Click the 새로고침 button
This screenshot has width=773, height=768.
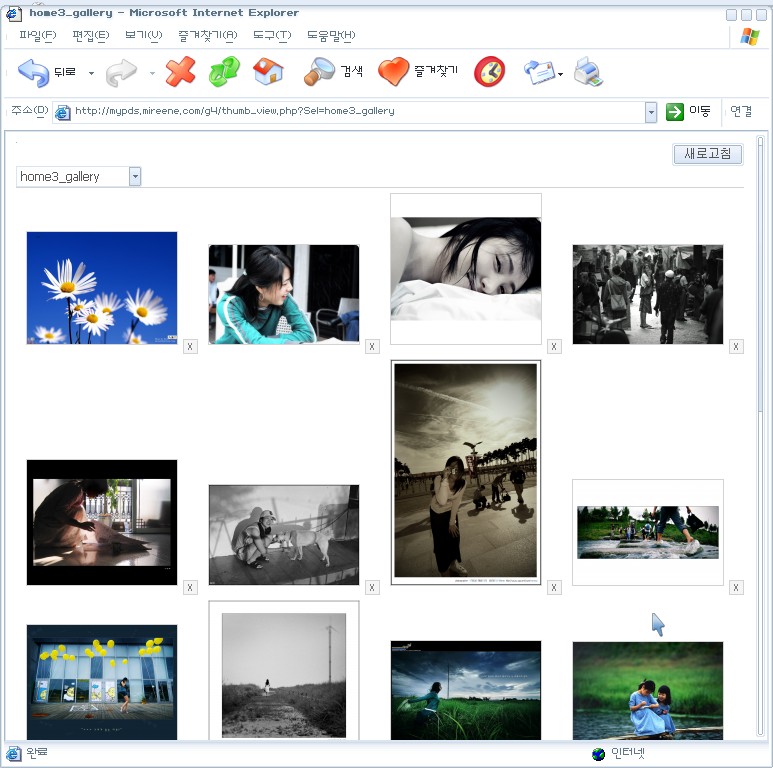[707, 154]
